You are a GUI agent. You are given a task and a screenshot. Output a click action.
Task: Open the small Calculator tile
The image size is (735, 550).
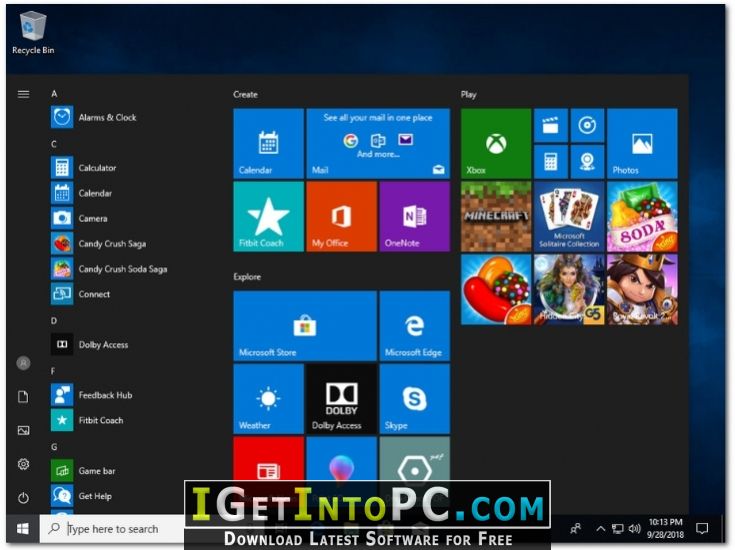point(551,162)
